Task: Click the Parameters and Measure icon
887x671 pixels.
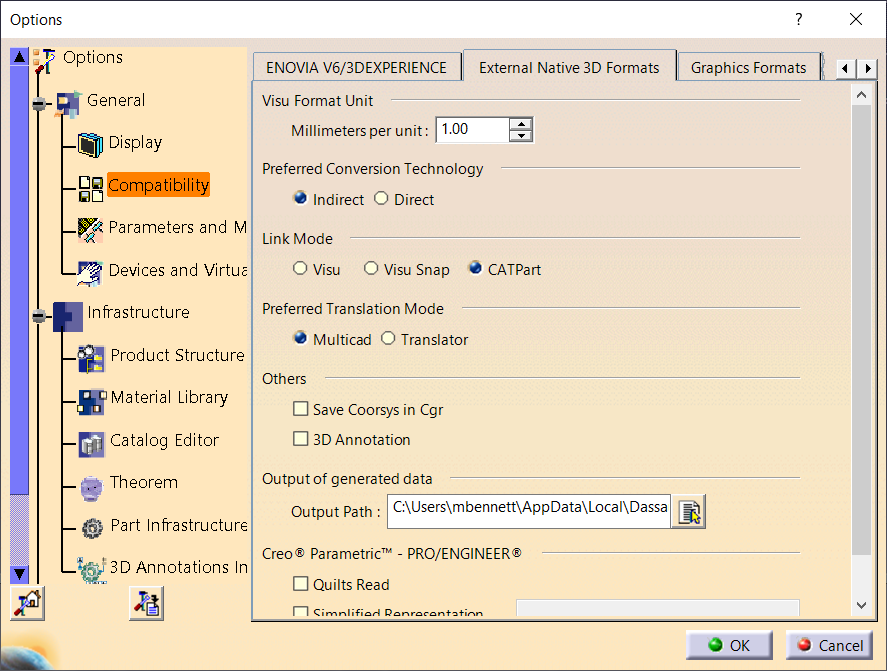Action: click(x=90, y=230)
